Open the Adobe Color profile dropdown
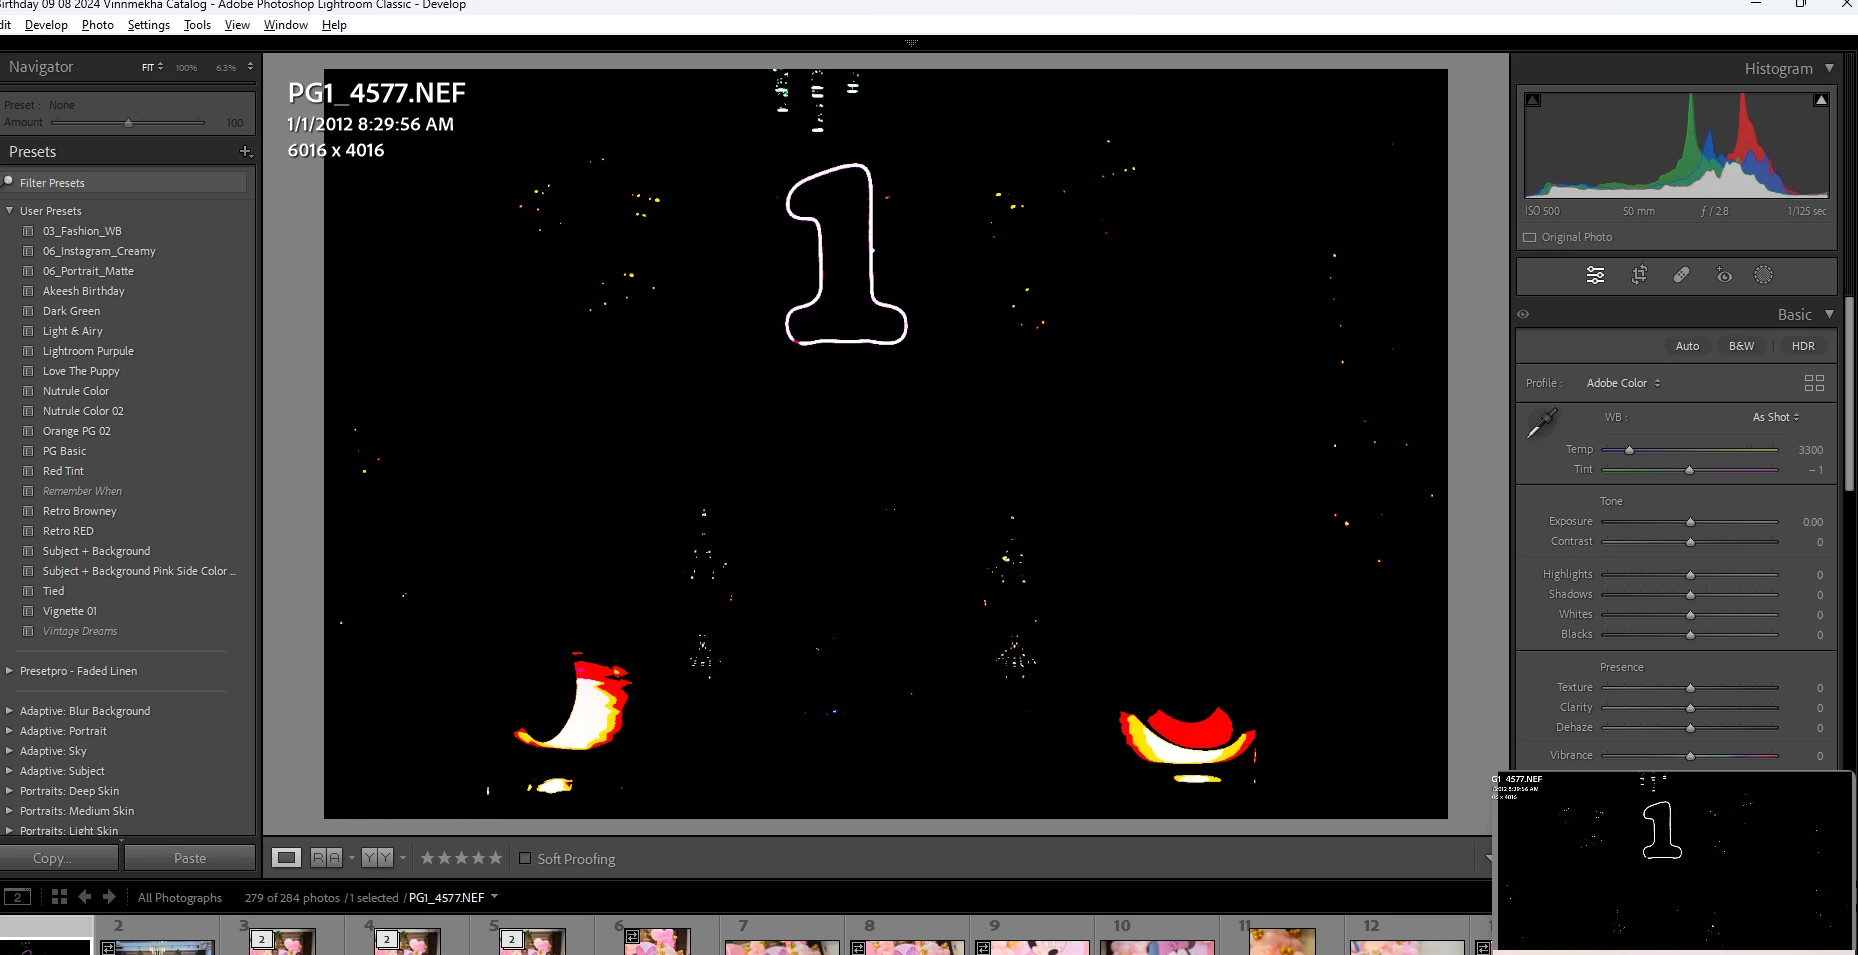The width and height of the screenshot is (1858, 955). pyautogui.click(x=1623, y=383)
